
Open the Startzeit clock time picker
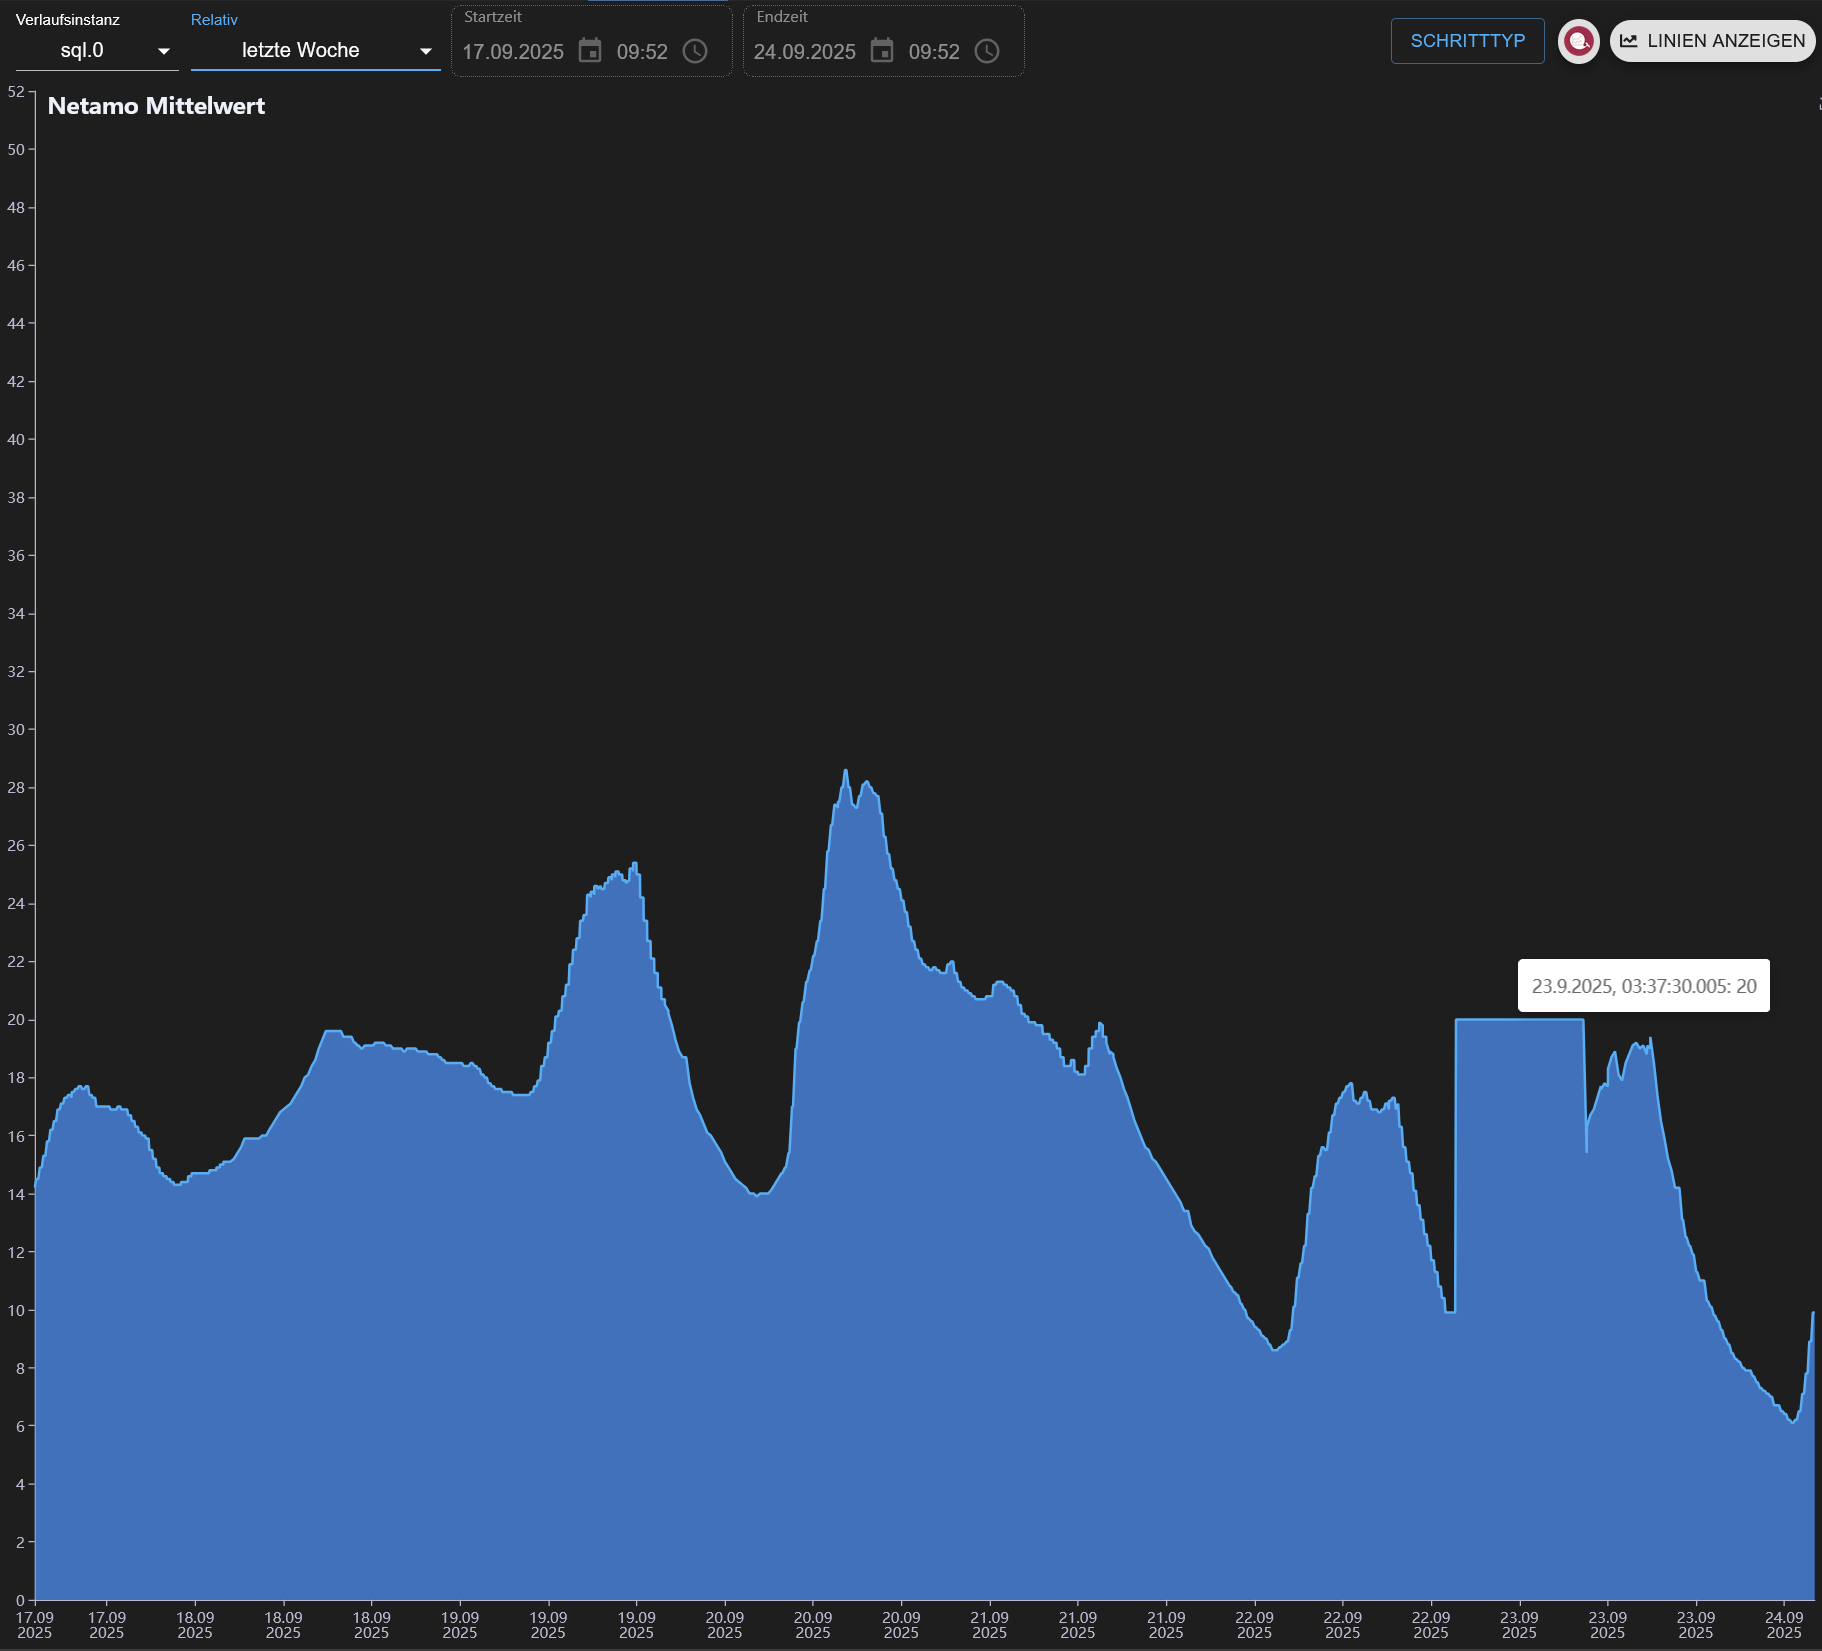click(x=695, y=51)
